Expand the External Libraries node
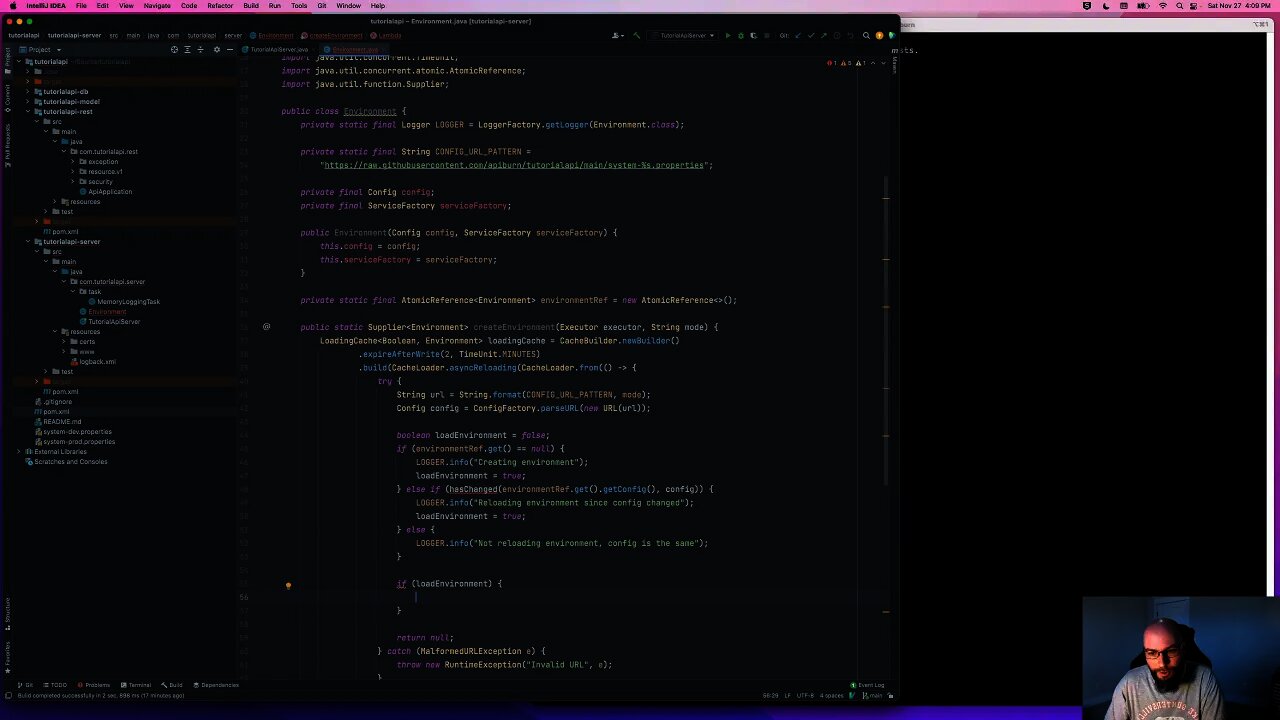Screen dimensions: 1280x720 [18, 452]
